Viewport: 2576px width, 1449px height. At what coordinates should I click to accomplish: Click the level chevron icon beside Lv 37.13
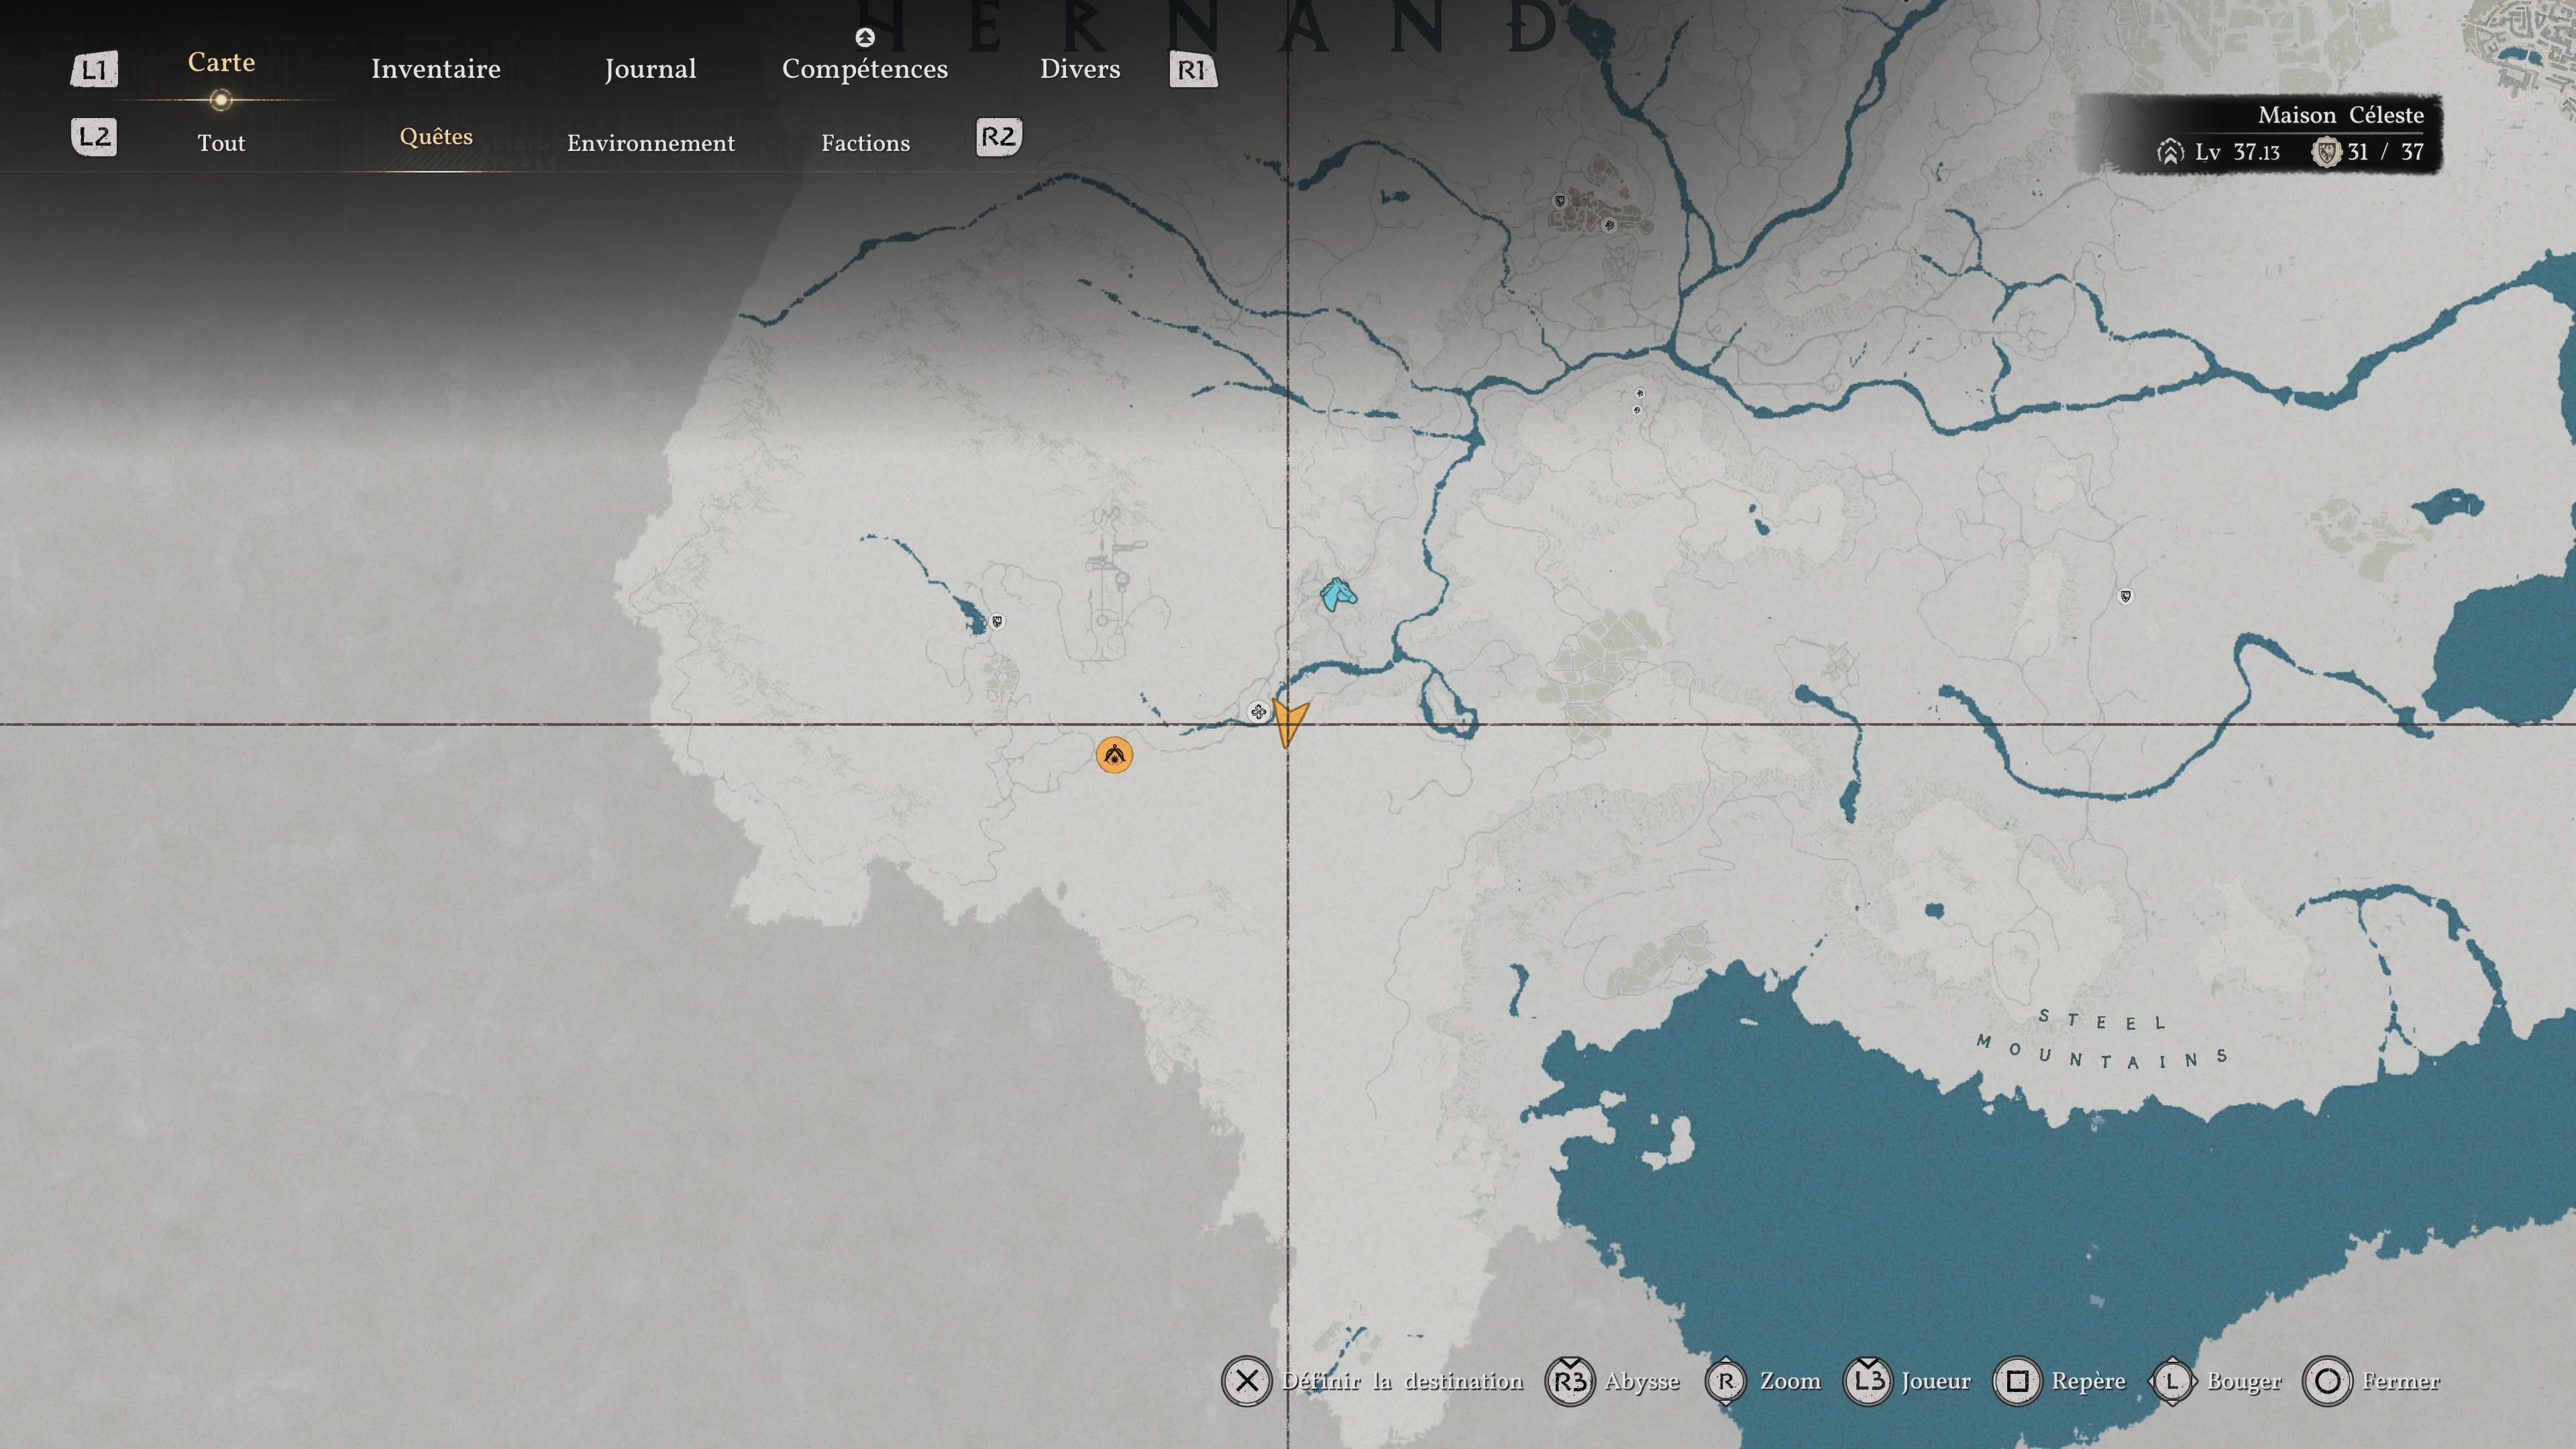point(2169,152)
